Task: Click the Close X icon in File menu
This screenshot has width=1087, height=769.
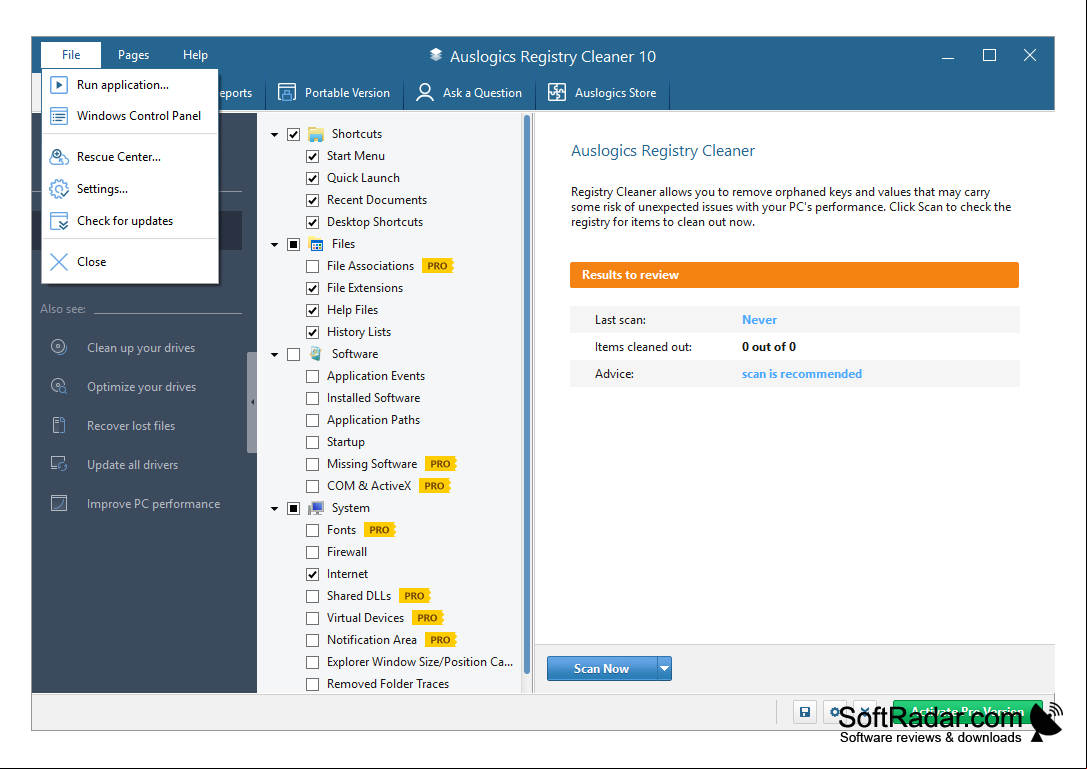Action: point(59,261)
